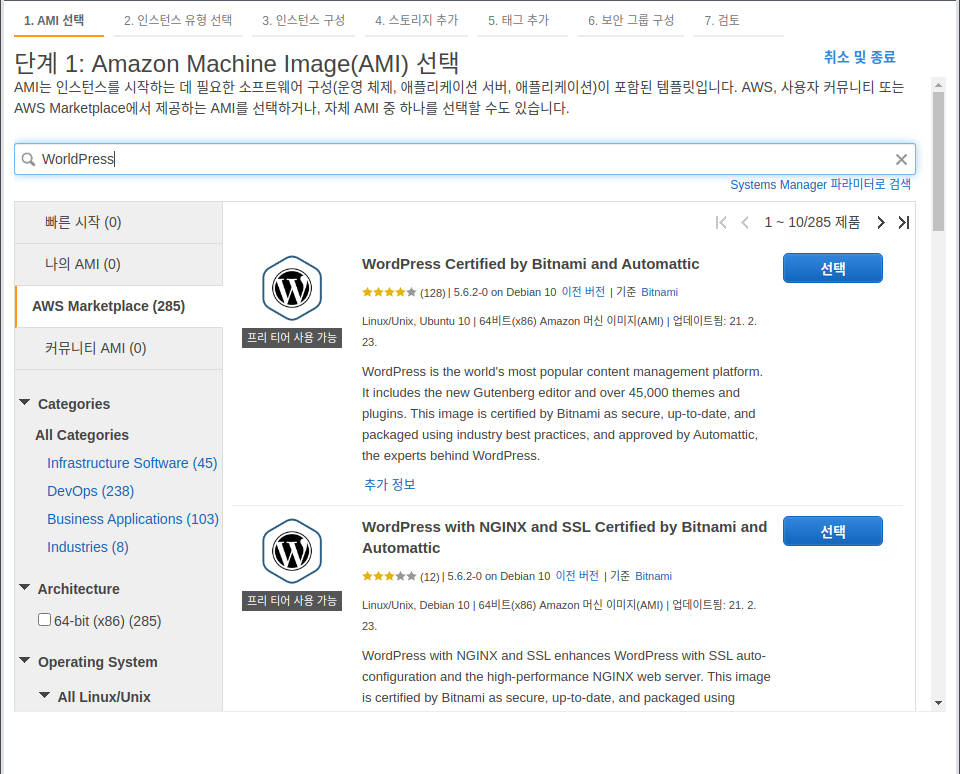Click 프리 티어 badge under second WordPress logo
Viewport: 960px width, 774px height.
[292, 601]
